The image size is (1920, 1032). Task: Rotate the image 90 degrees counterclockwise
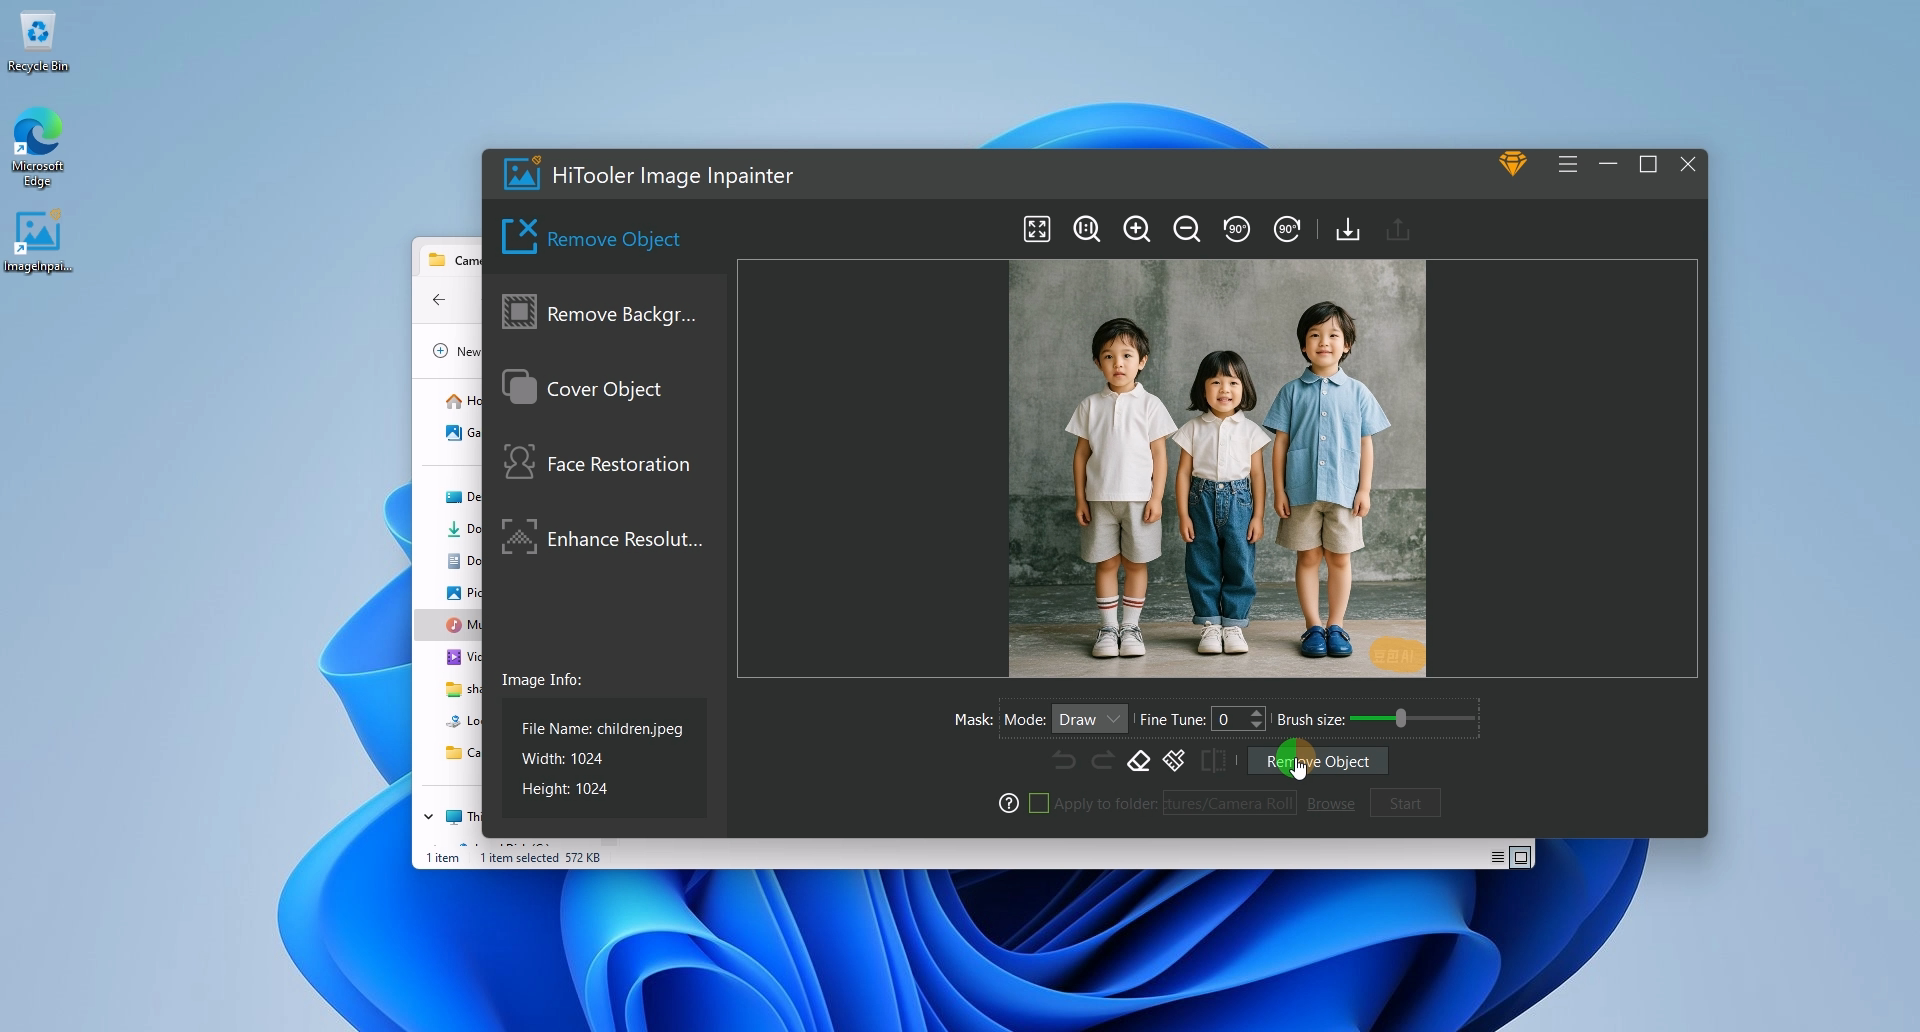1237,229
